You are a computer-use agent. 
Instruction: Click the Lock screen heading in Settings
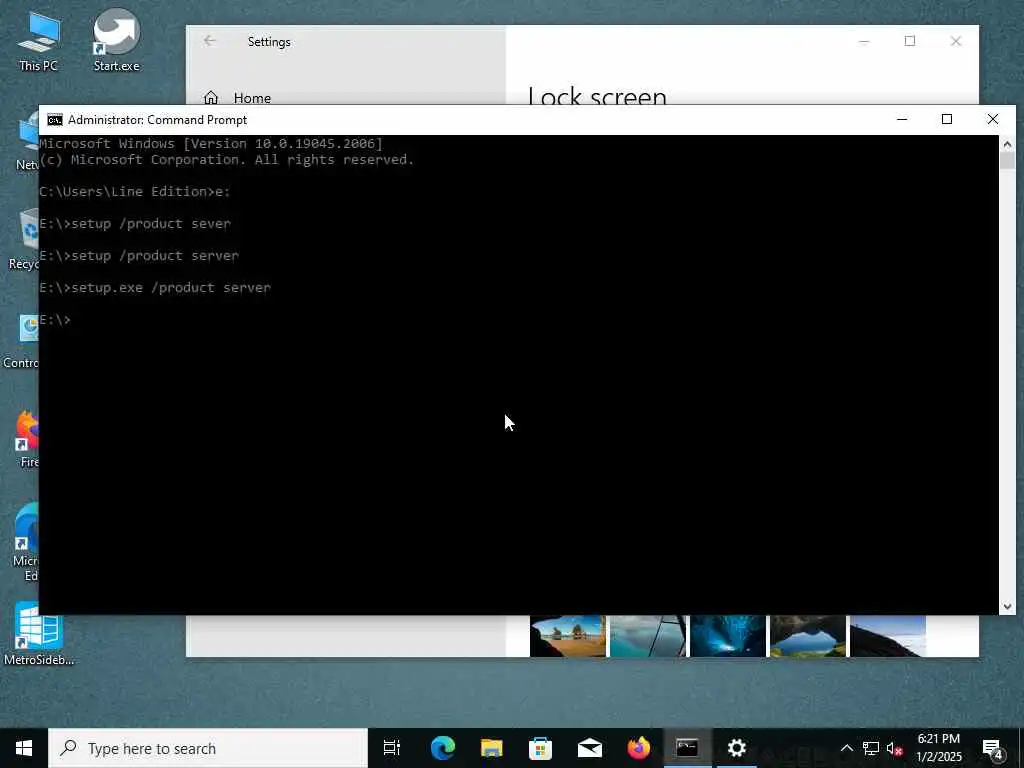598,95
